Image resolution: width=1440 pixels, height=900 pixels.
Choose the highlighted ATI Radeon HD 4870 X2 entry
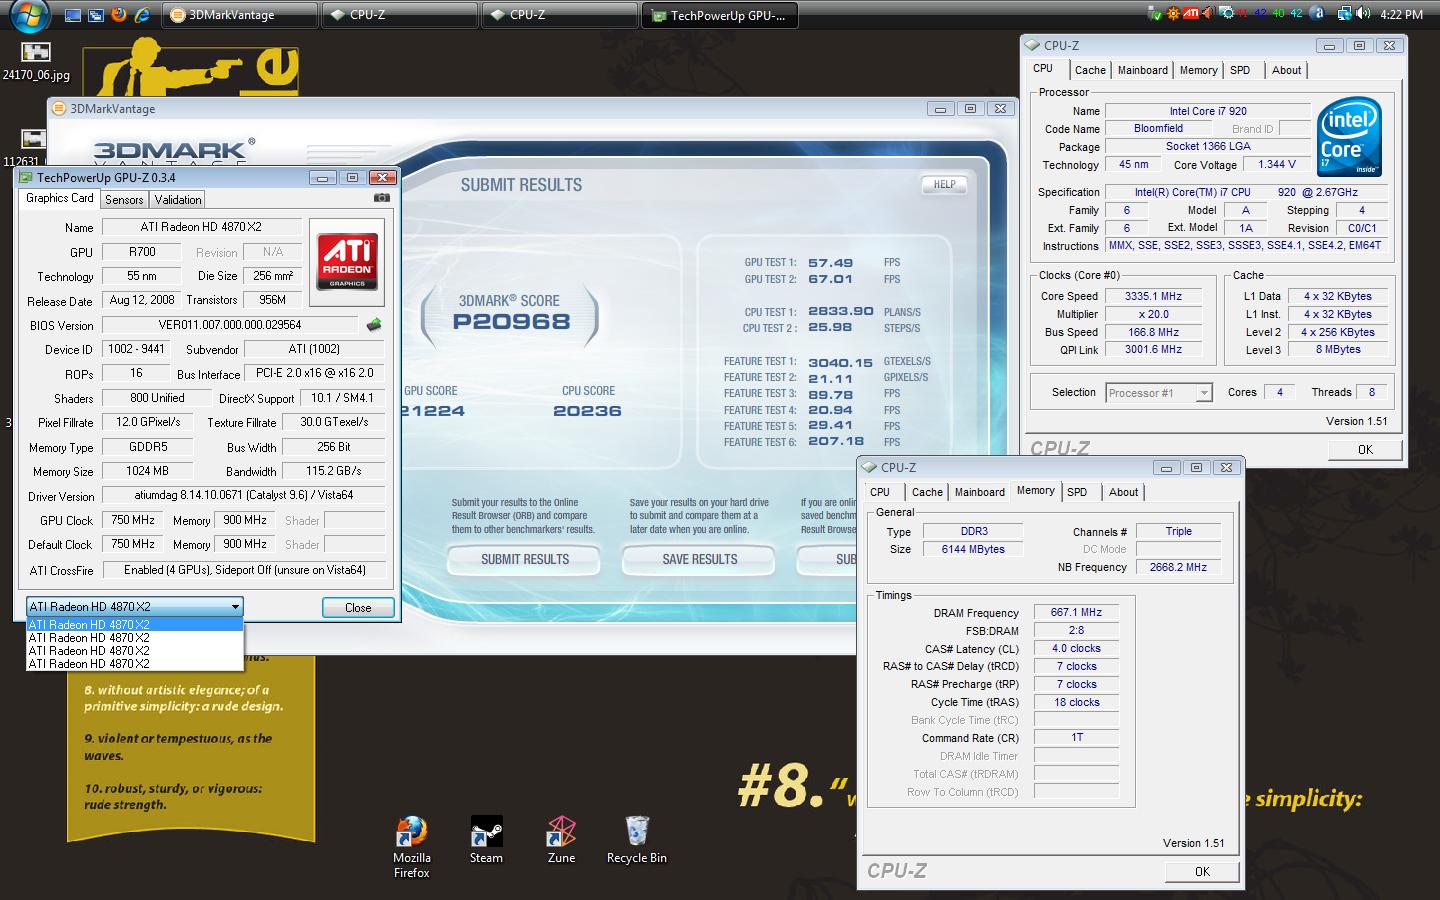click(x=135, y=624)
